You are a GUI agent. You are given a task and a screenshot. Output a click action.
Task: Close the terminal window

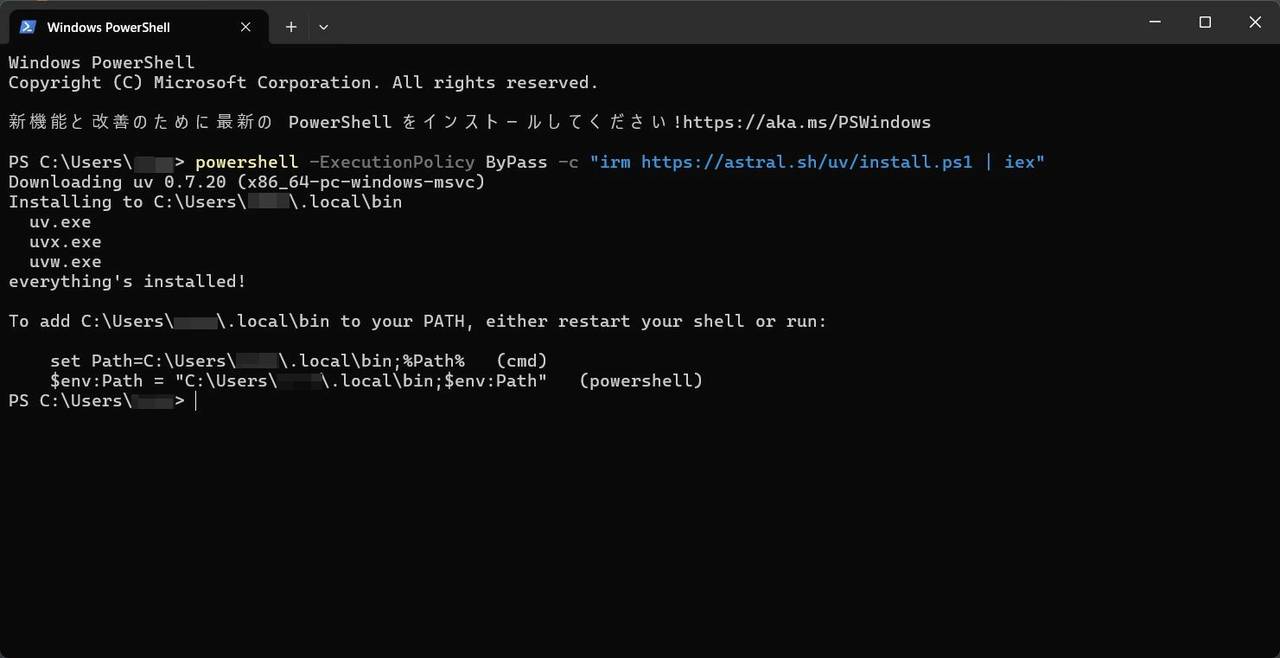pos(1255,22)
